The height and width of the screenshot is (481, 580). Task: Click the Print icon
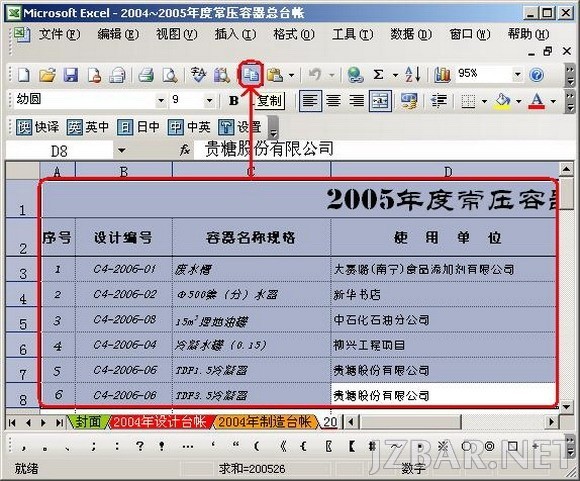pyautogui.click(x=146, y=75)
